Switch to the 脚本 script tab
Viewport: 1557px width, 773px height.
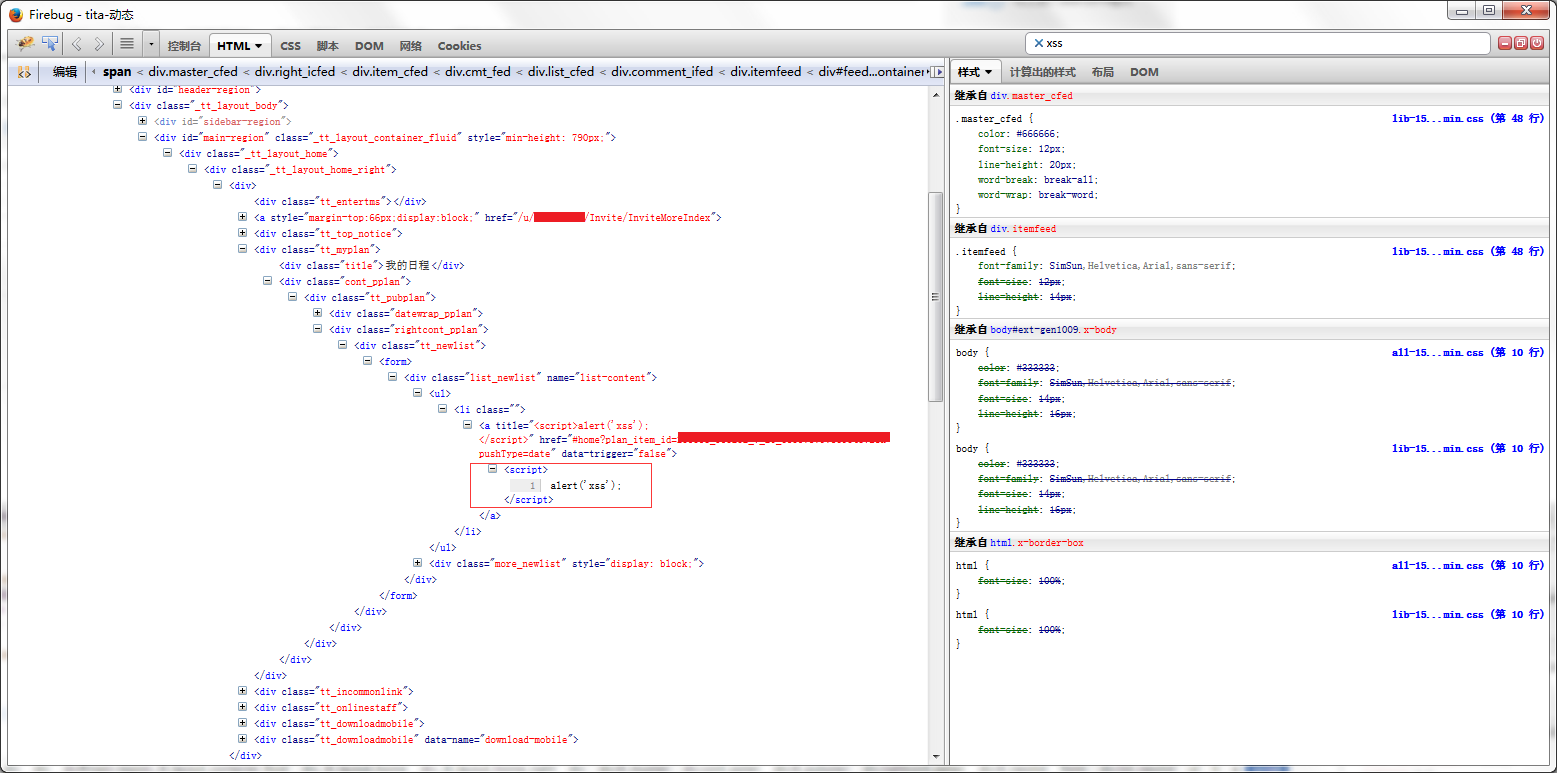click(x=328, y=46)
